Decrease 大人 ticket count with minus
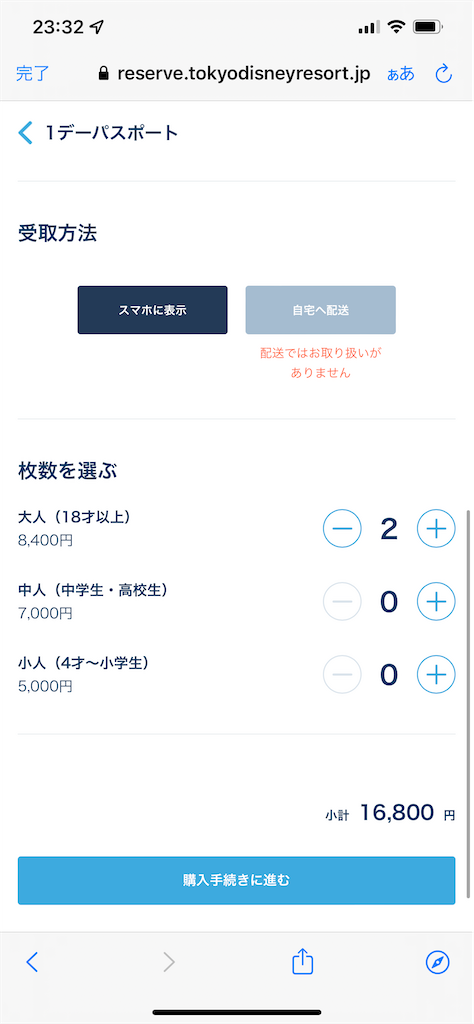 point(342,528)
